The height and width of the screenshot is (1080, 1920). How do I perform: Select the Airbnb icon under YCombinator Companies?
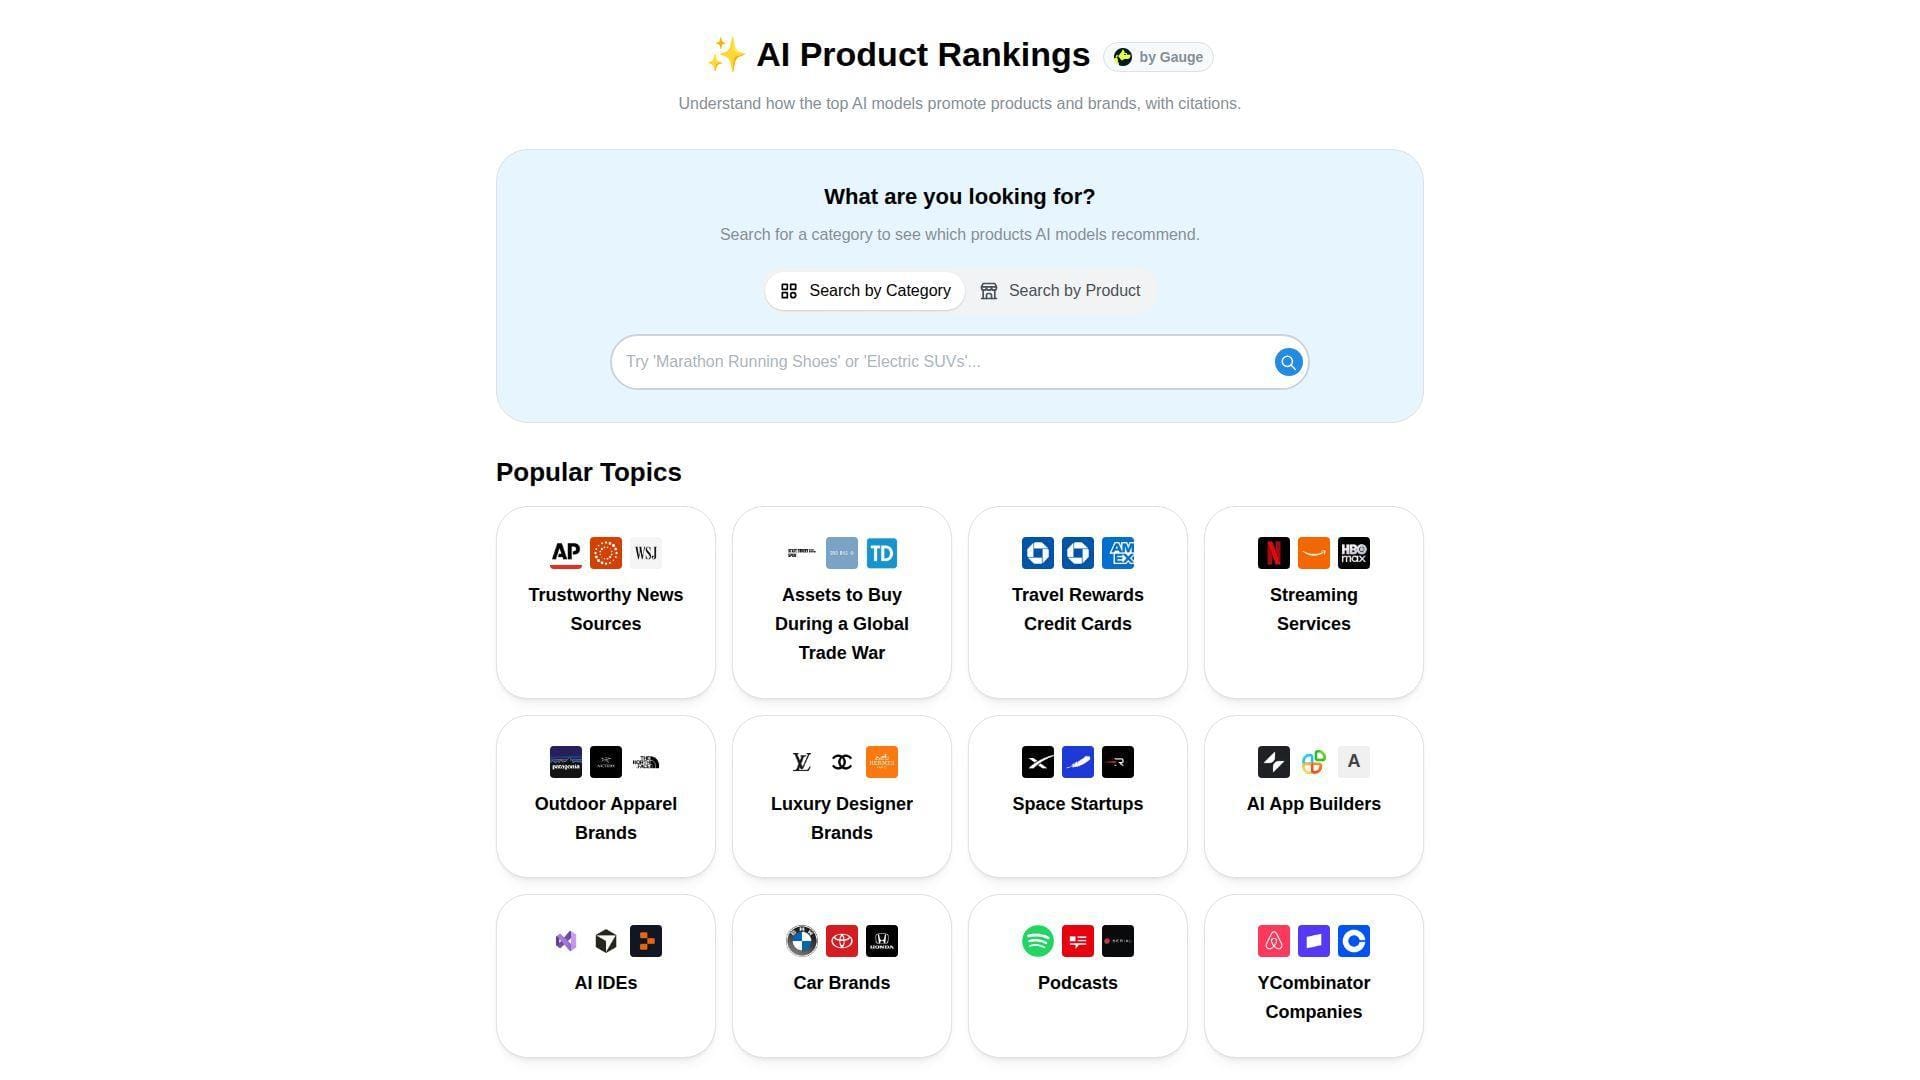tap(1274, 940)
